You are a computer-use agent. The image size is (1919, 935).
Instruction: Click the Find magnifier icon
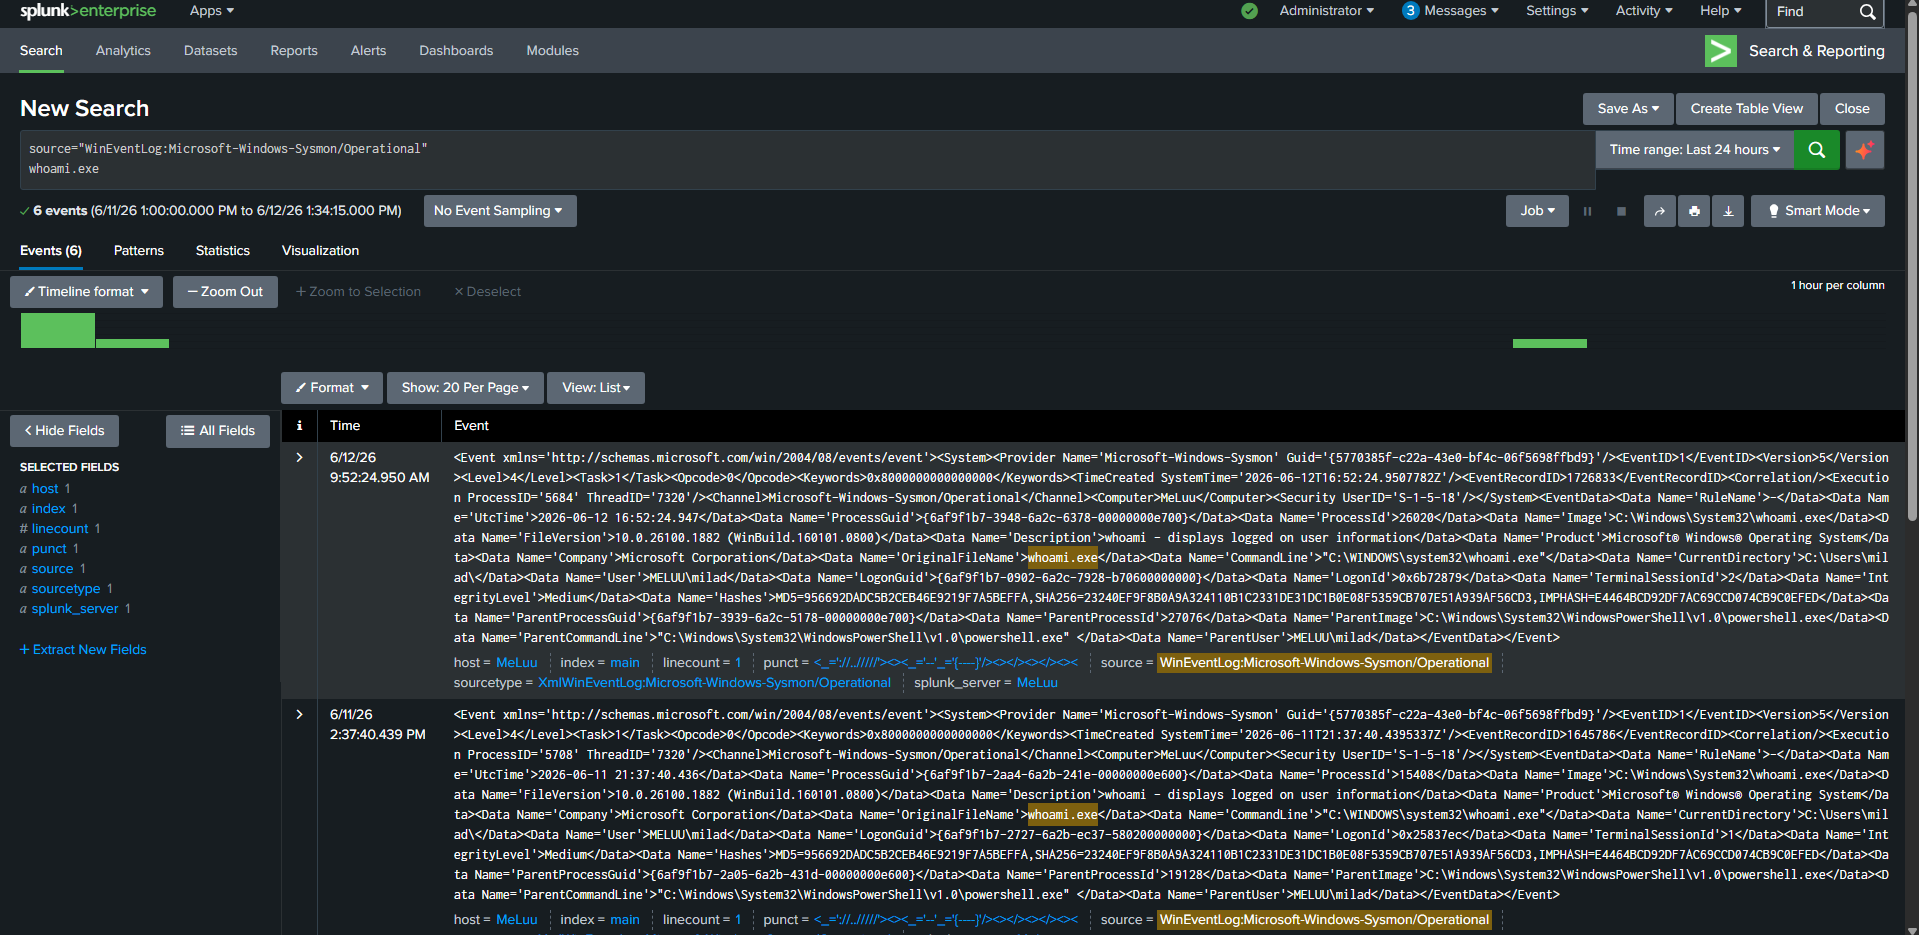point(1867,12)
